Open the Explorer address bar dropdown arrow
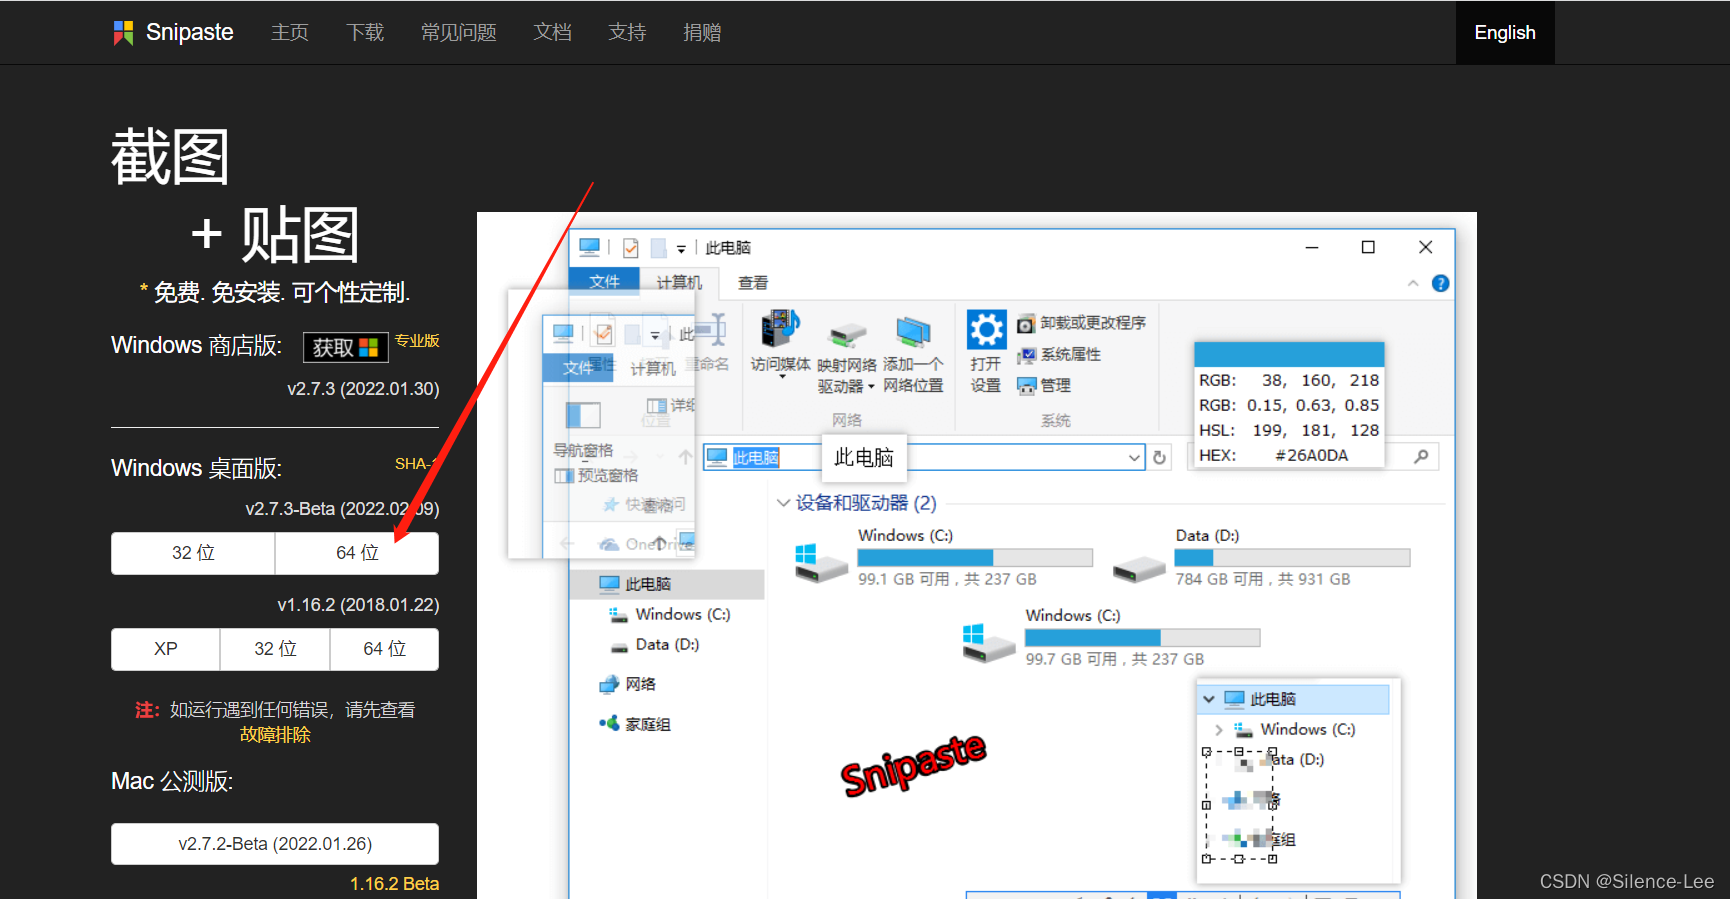1730x899 pixels. [1134, 458]
